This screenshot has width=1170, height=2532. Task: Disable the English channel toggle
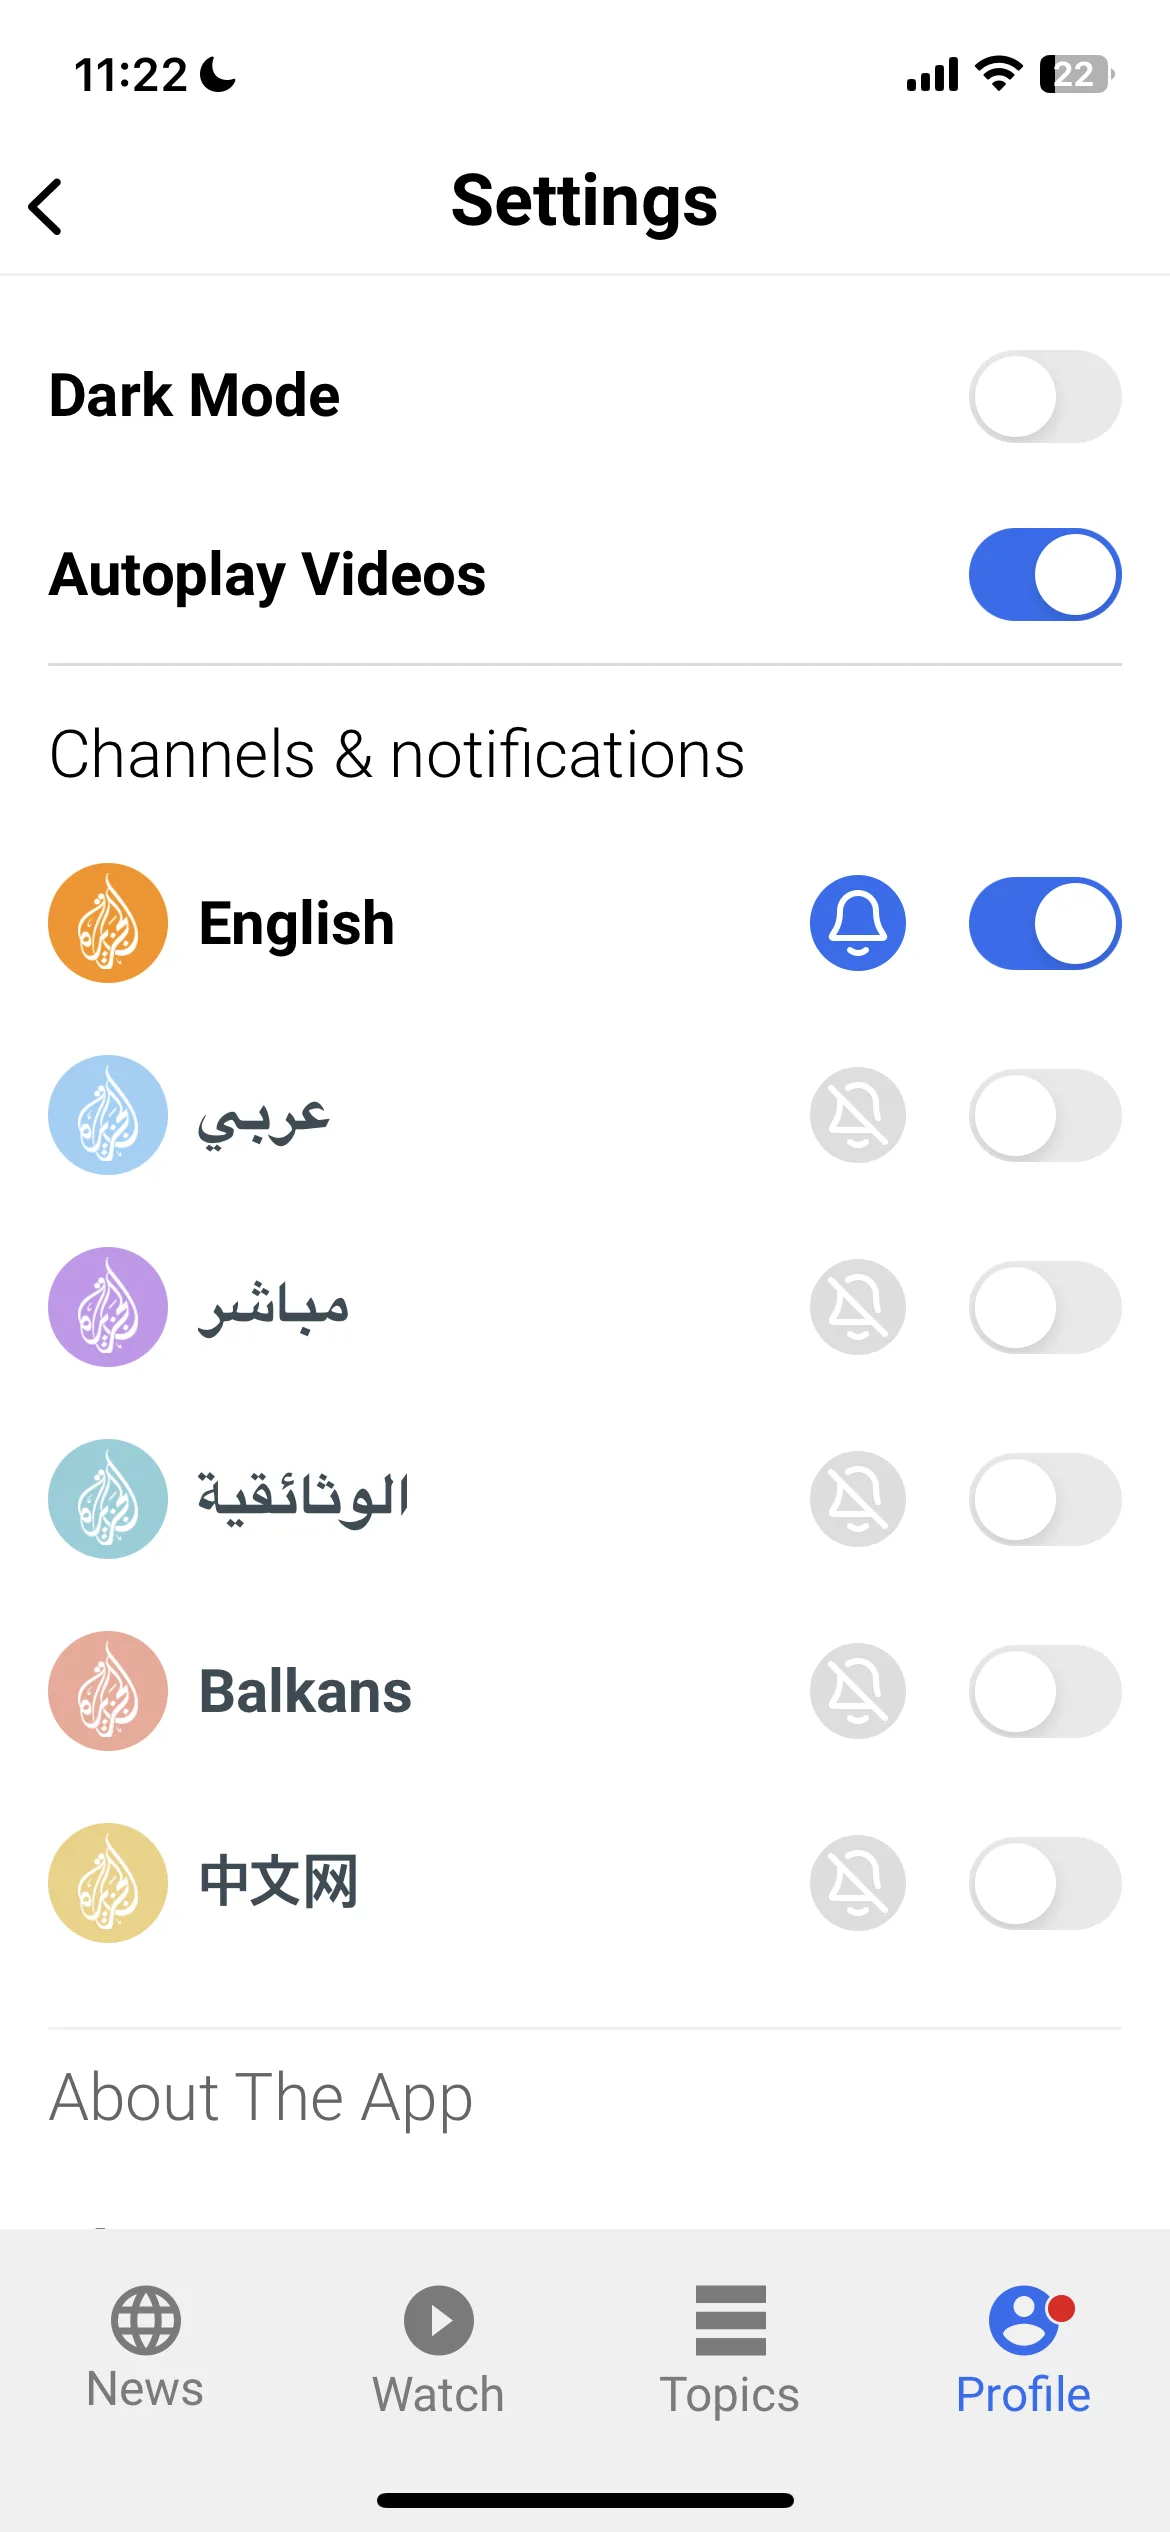pyautogui.click(x=1045, y=923)
